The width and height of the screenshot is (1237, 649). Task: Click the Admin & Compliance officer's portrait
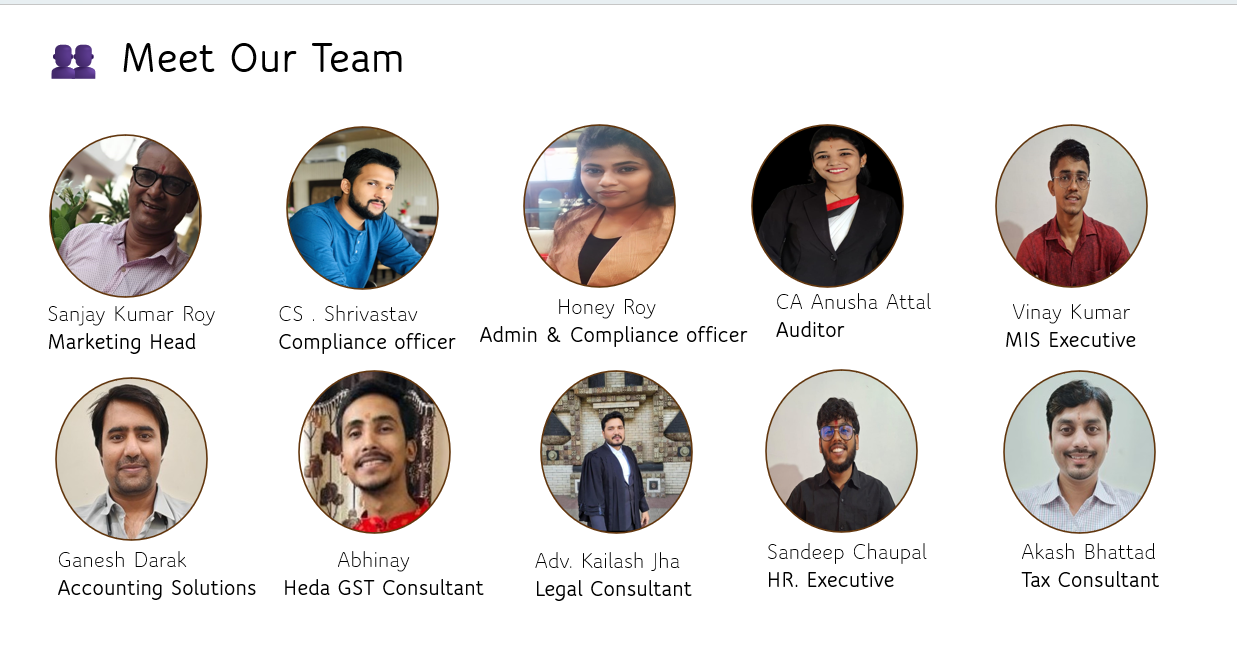point(599,206)
